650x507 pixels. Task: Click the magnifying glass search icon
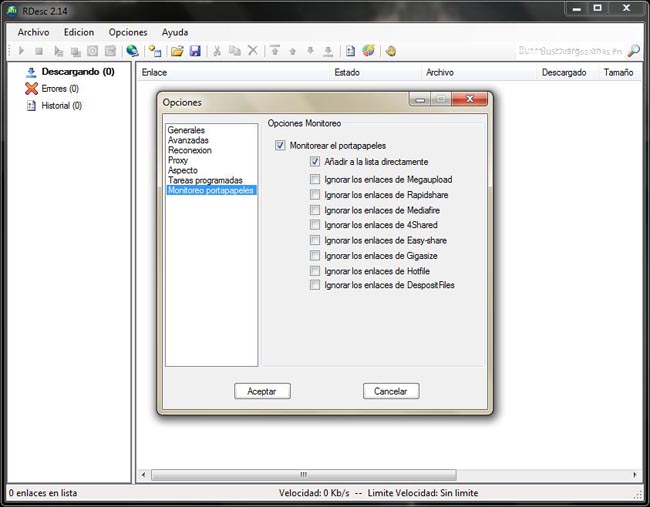click(x=634, y=51)
